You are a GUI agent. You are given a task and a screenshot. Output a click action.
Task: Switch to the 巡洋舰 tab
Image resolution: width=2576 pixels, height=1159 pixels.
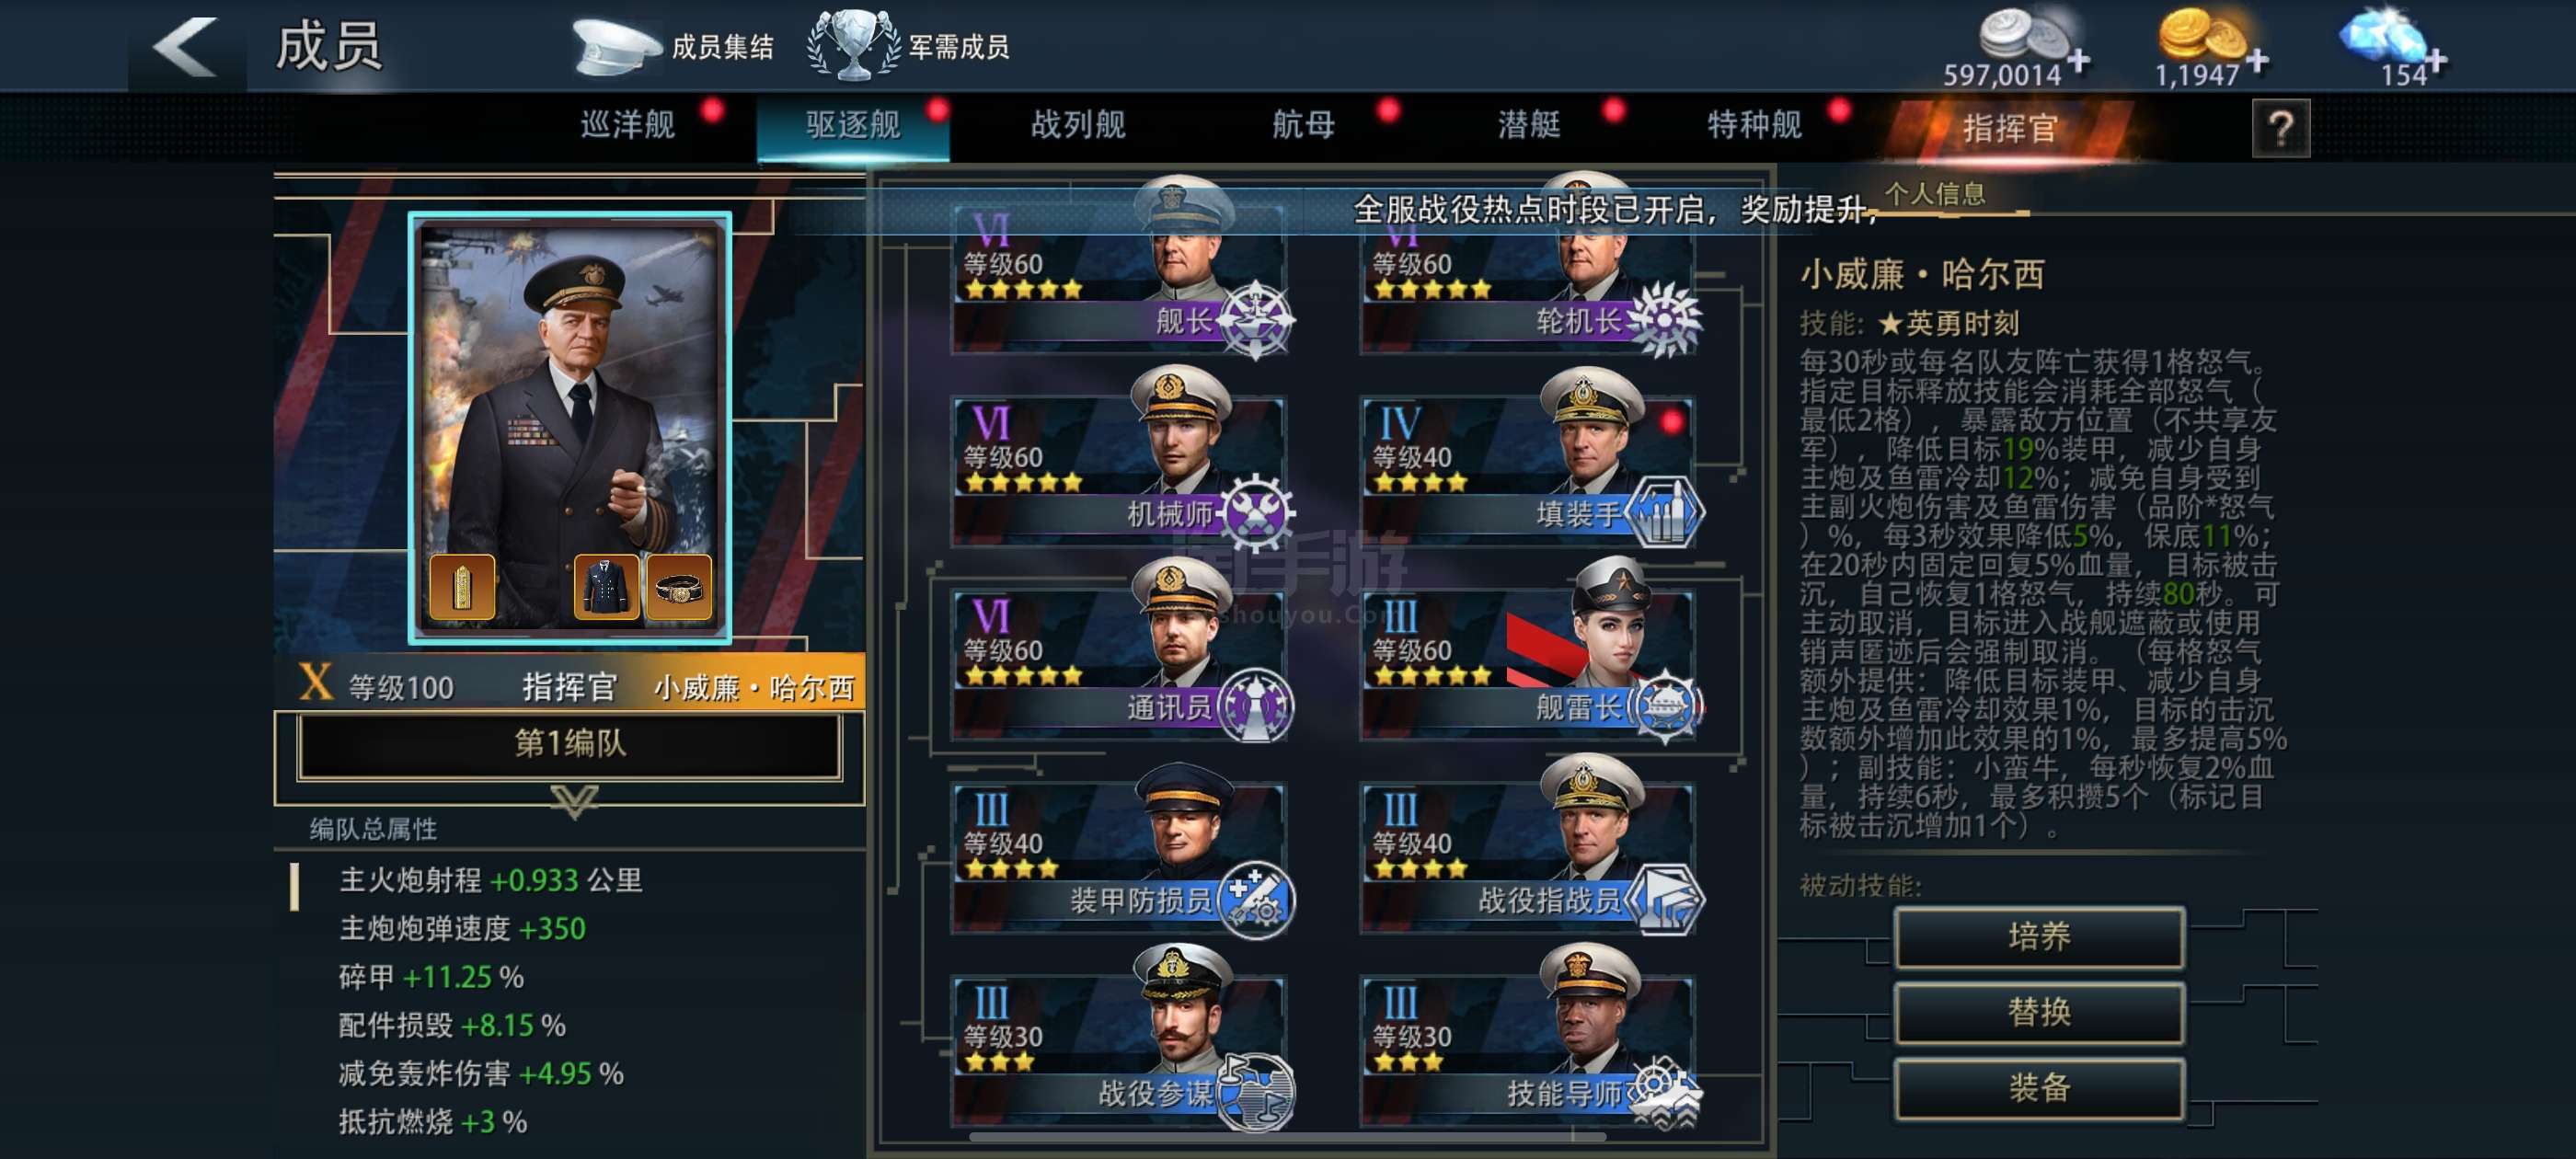click(x=628, y=125)
